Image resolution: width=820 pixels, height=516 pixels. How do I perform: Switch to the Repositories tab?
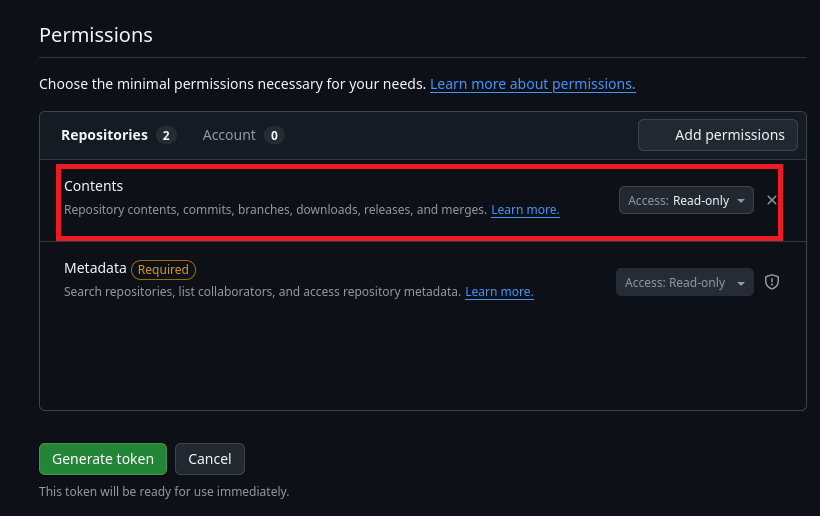(104, 135)
